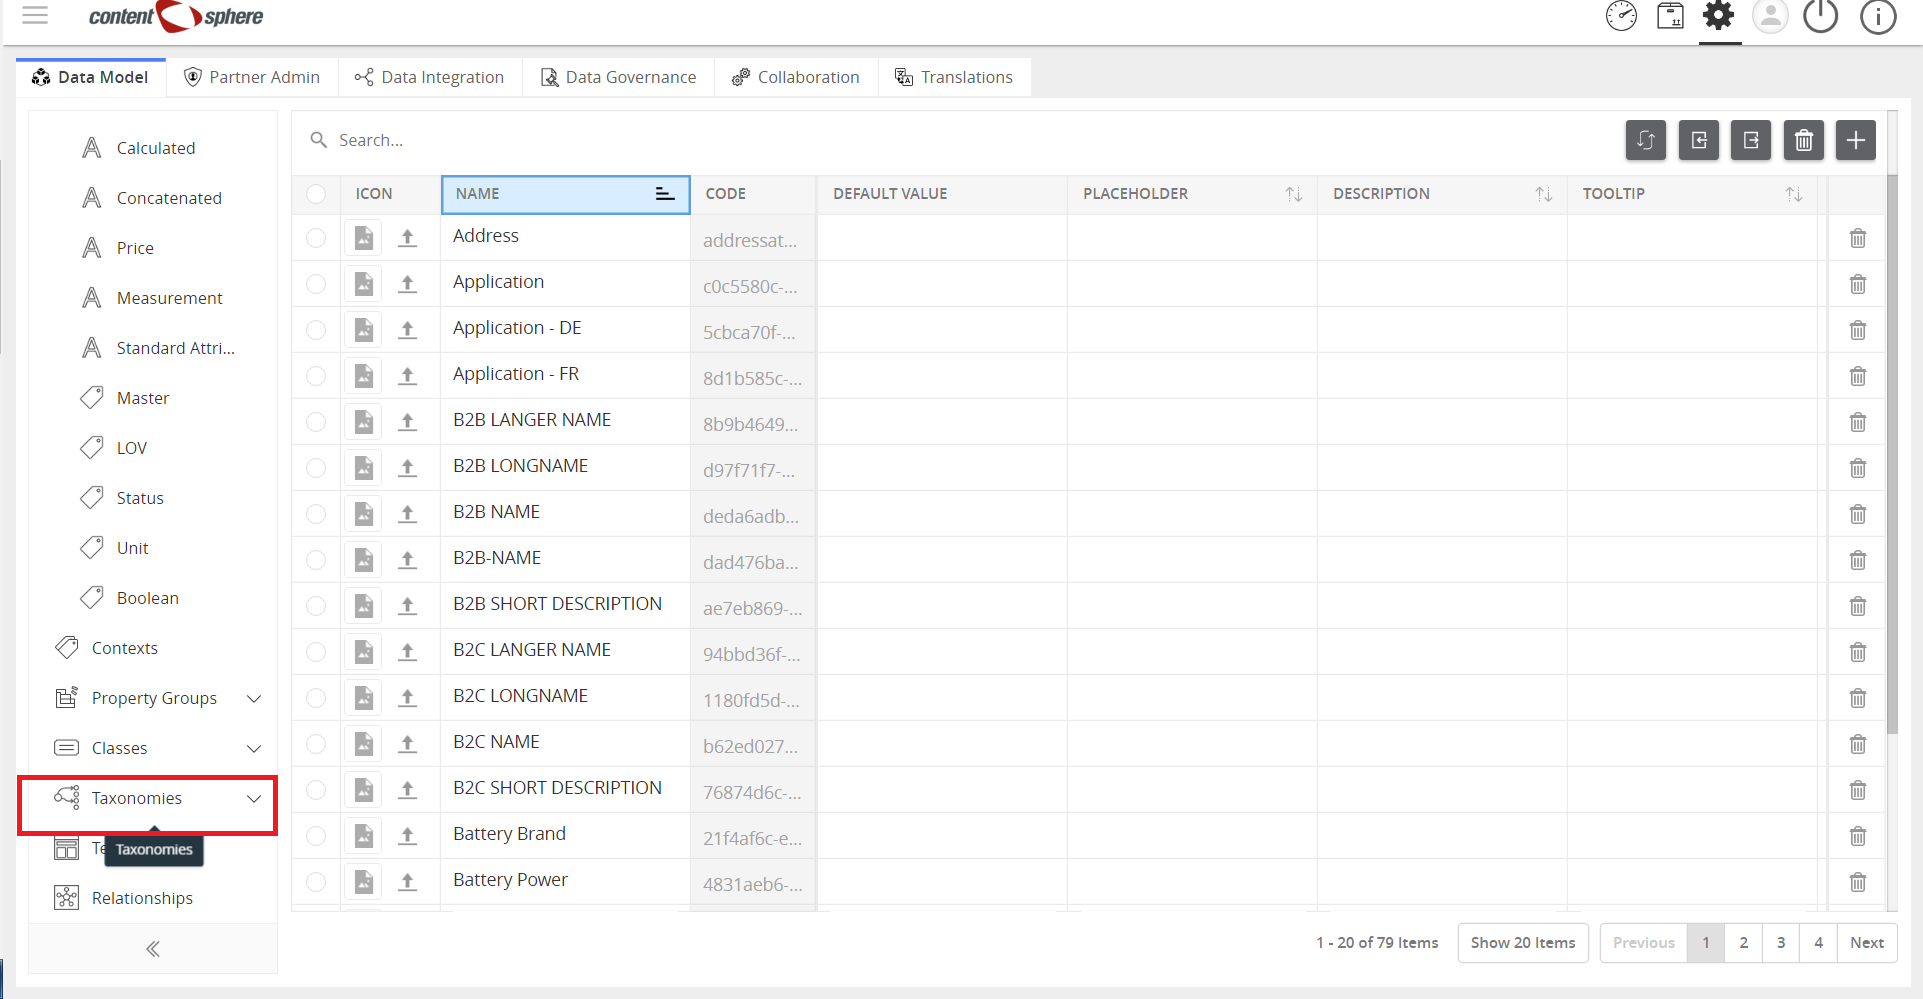Click the add new item plus button
Viewport: 1923px width, 999px height.
pos(1856,140)
